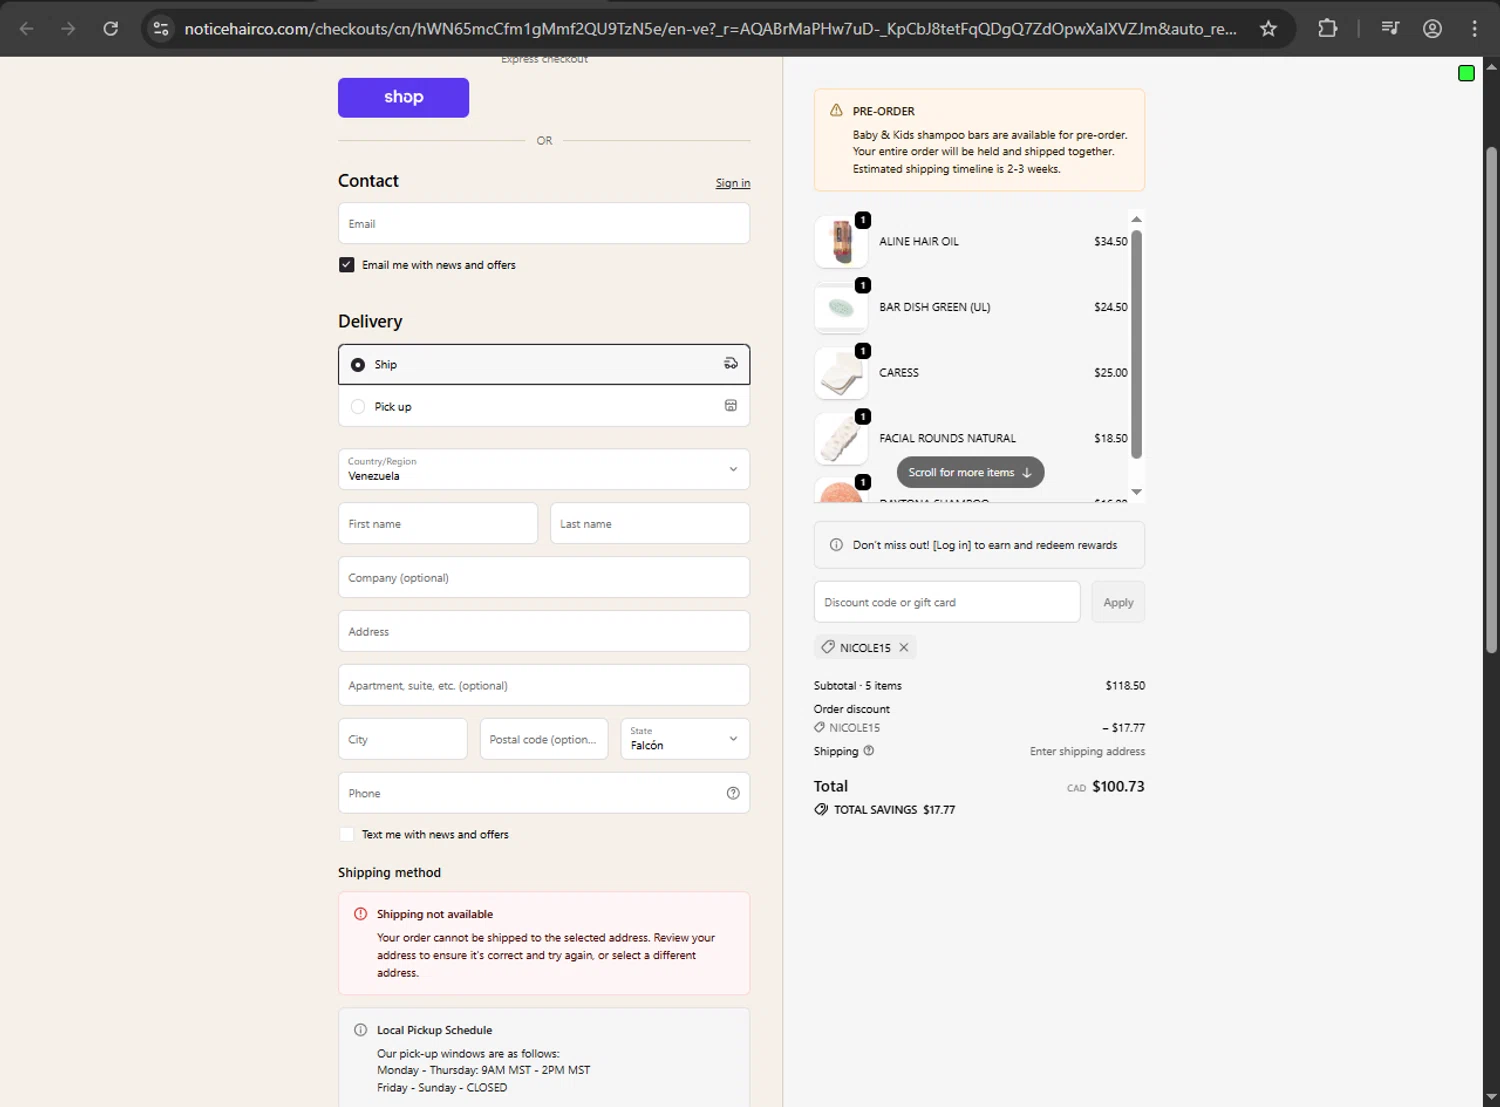
Task: Click the Facial Rounds Natural thumbnail
Action: click(841, 438)
